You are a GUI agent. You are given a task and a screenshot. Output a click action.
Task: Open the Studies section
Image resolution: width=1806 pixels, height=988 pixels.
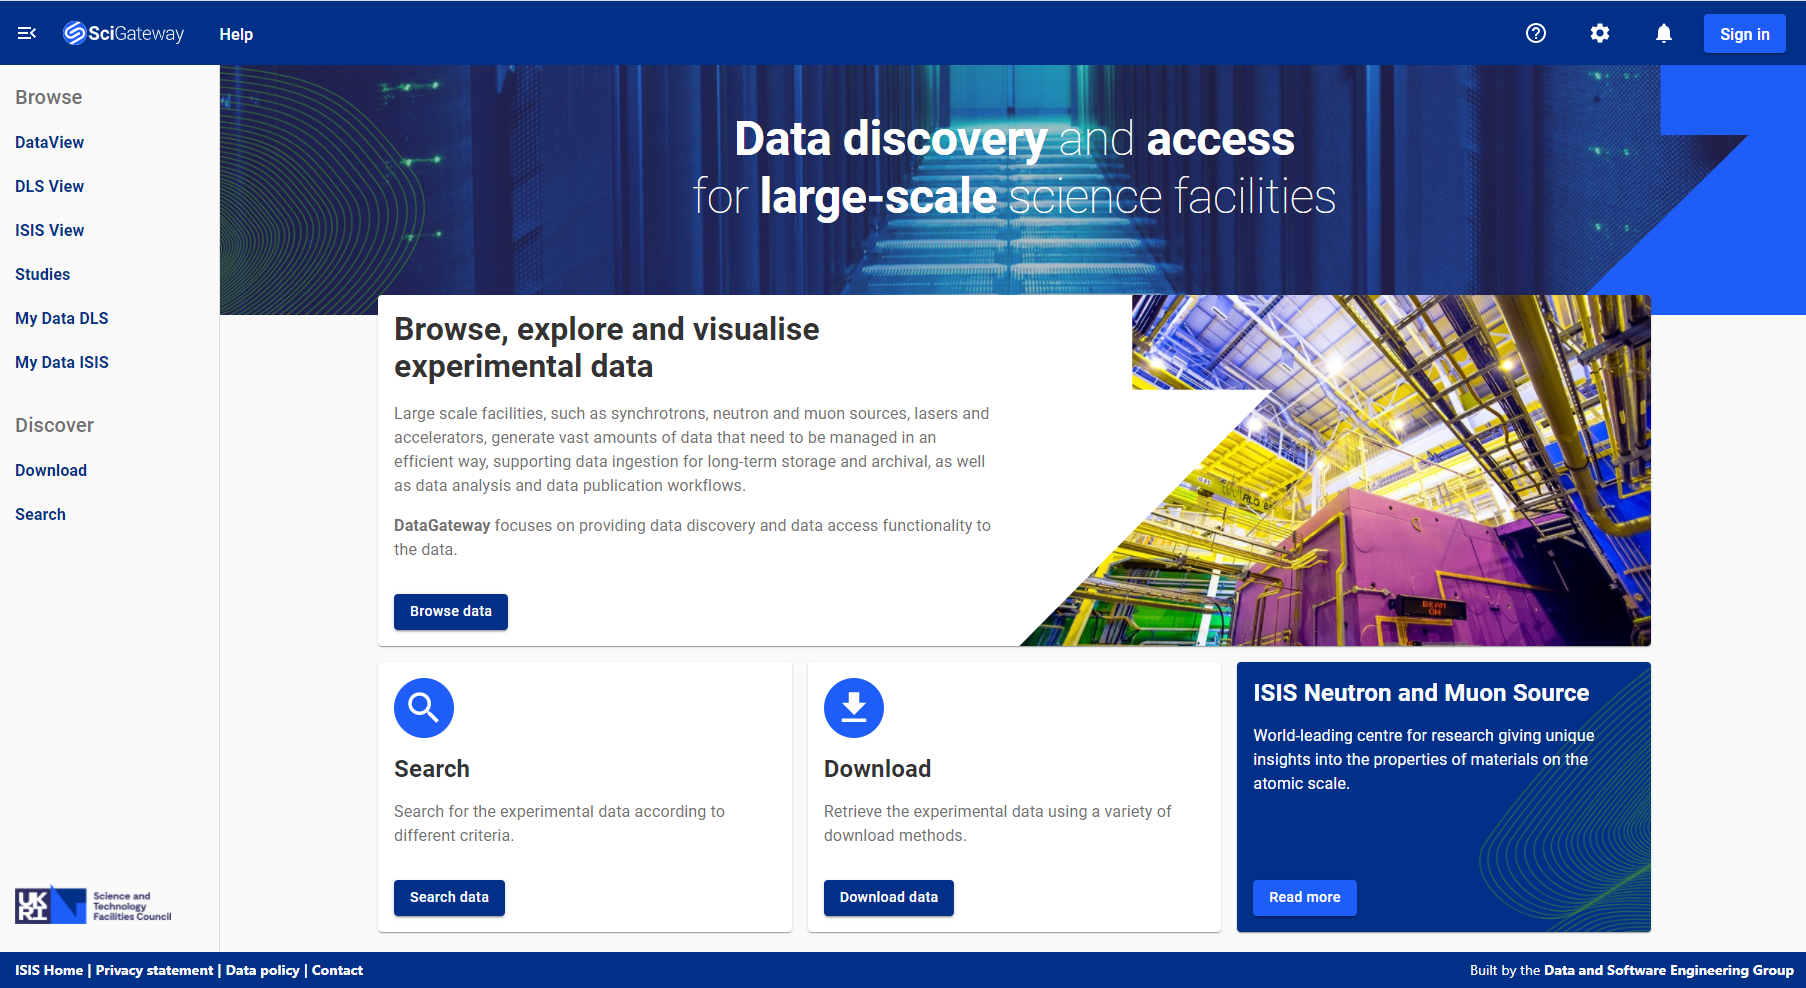click(42, 274)
